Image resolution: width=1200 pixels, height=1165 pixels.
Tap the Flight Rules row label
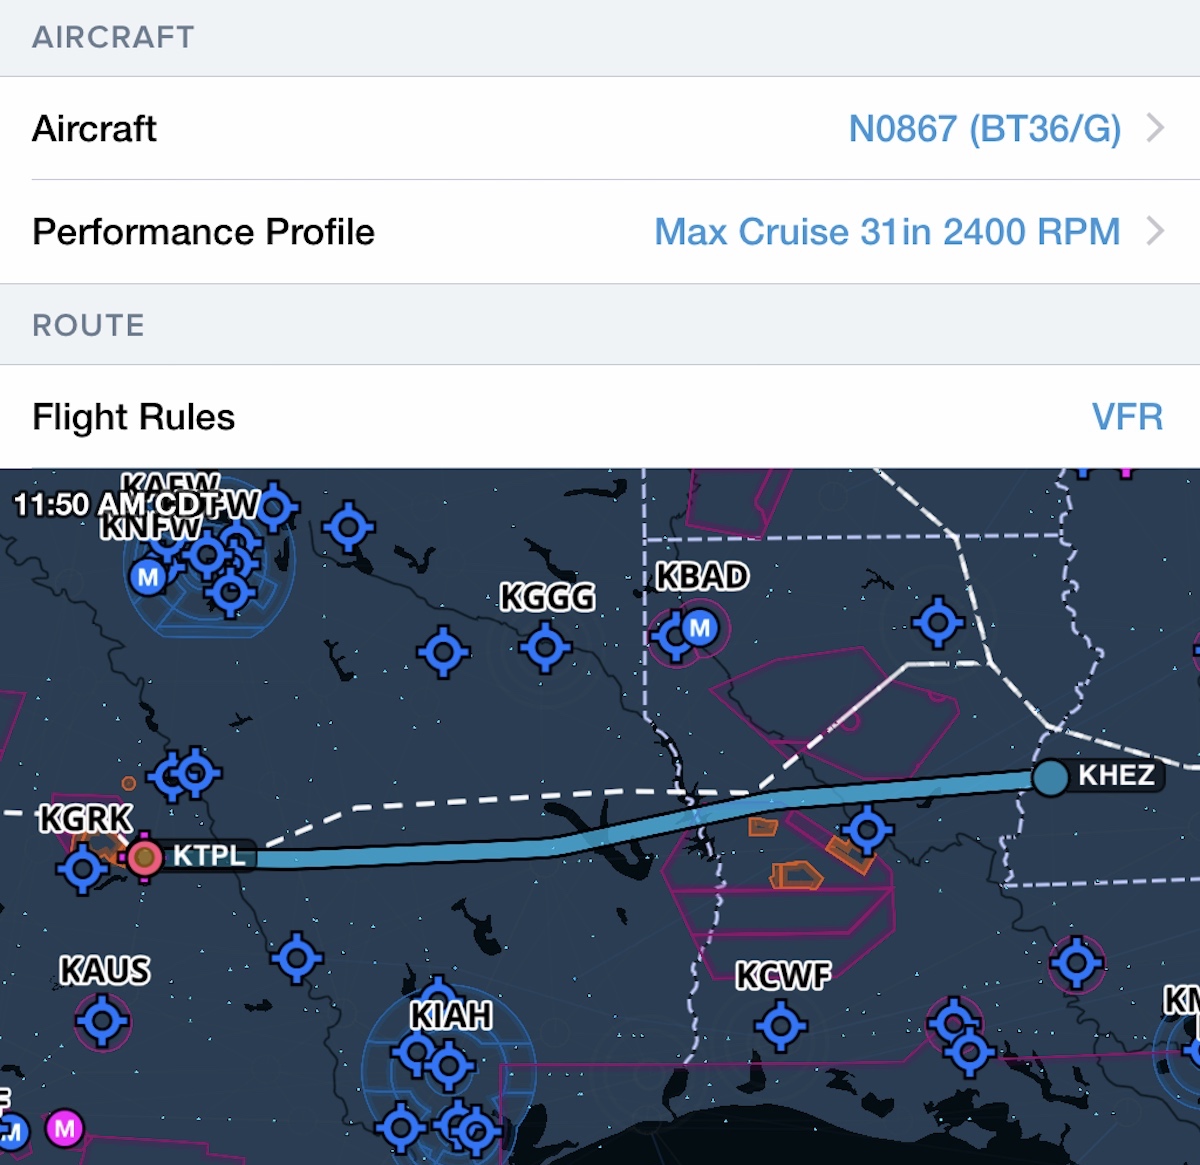(x=134, y=417)
